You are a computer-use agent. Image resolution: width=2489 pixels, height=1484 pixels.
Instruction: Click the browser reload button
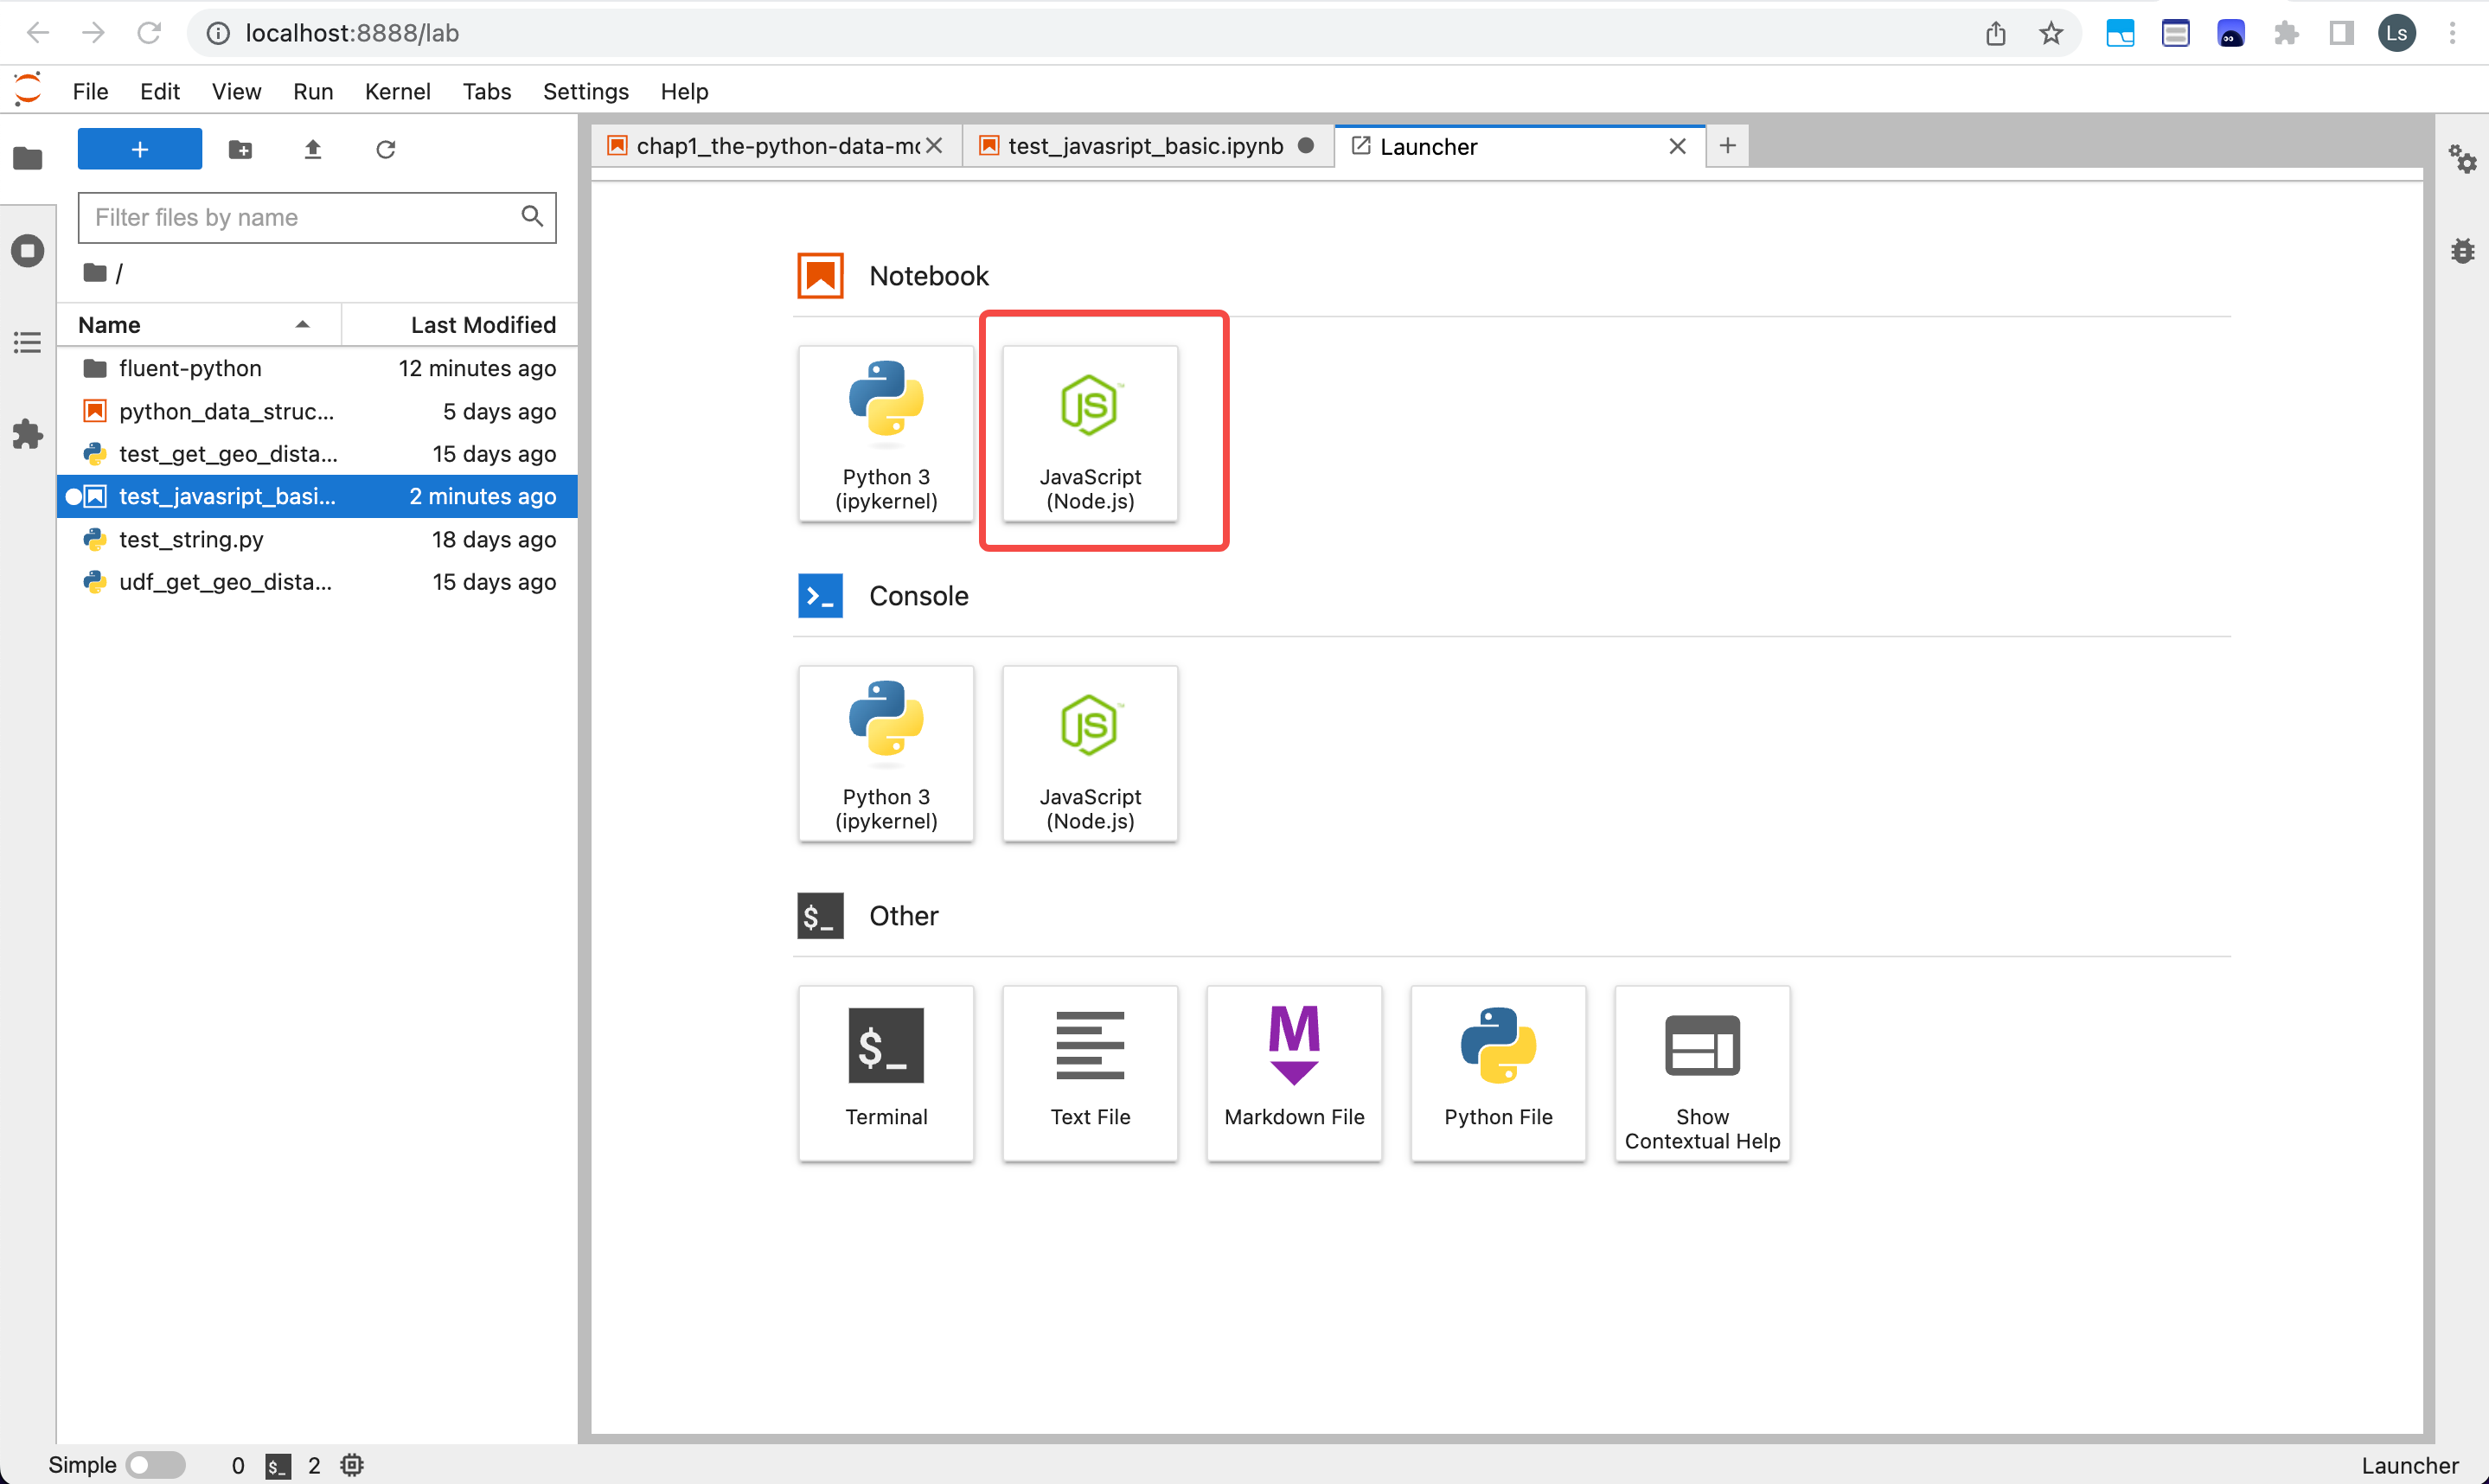pos(149,33)
